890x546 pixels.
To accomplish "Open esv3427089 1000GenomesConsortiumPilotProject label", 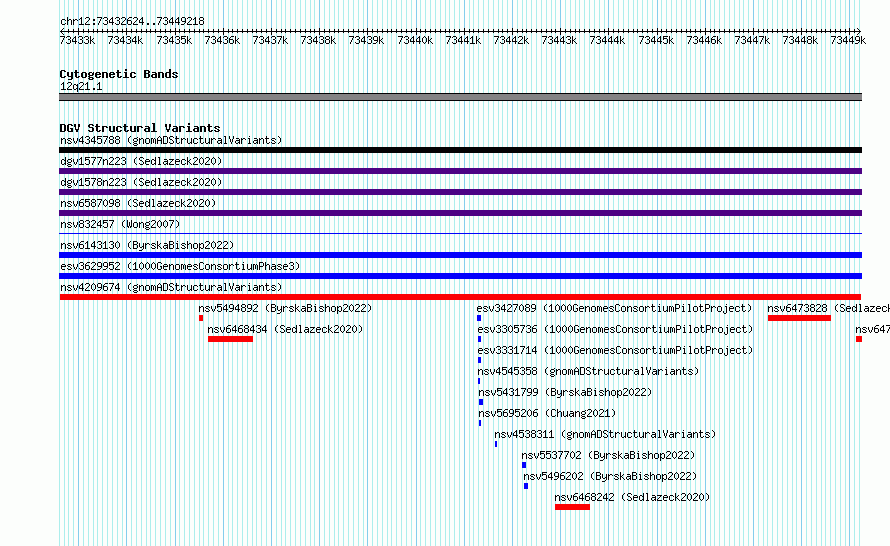I will [x=614, y=308].
